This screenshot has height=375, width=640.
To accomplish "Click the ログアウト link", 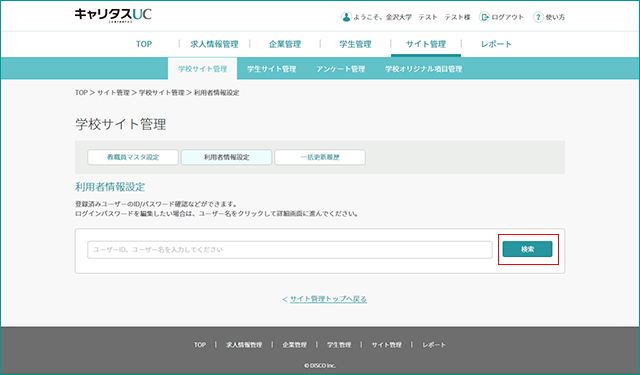I will click(x=507, y=17).
